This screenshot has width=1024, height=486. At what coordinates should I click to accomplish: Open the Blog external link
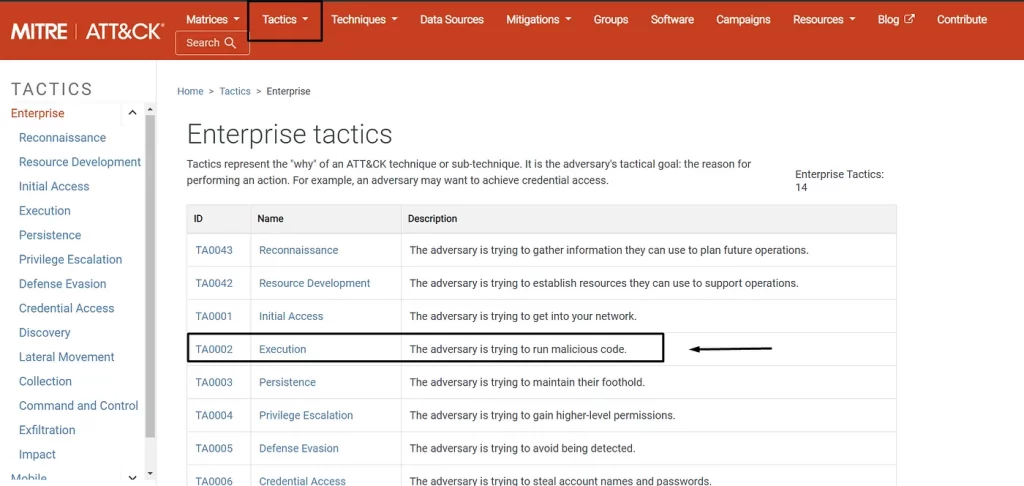pos(896,20)
